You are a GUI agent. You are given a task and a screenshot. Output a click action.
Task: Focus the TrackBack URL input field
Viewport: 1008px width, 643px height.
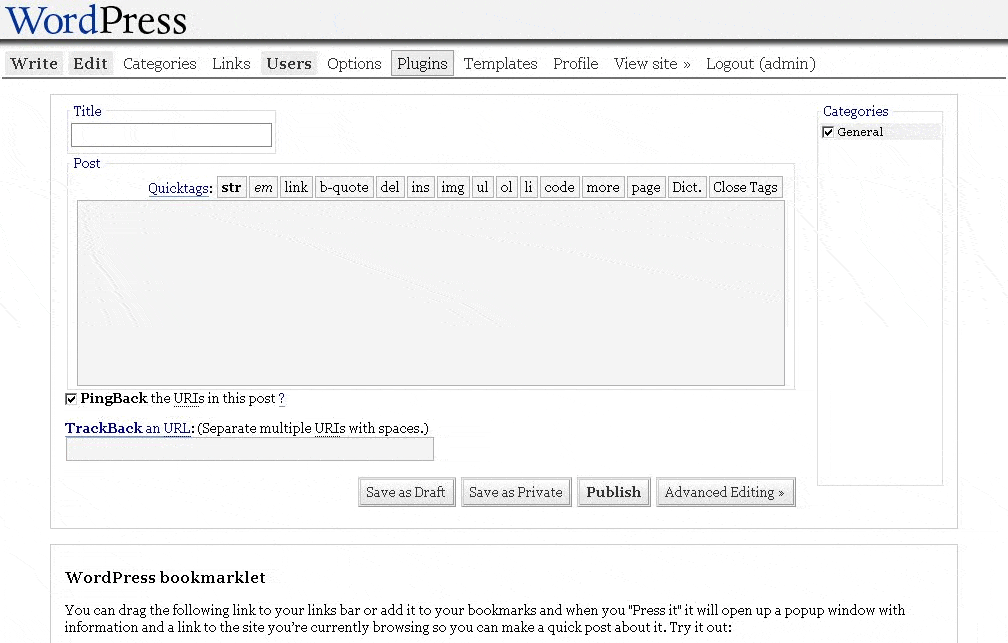(x=249, y=450)
